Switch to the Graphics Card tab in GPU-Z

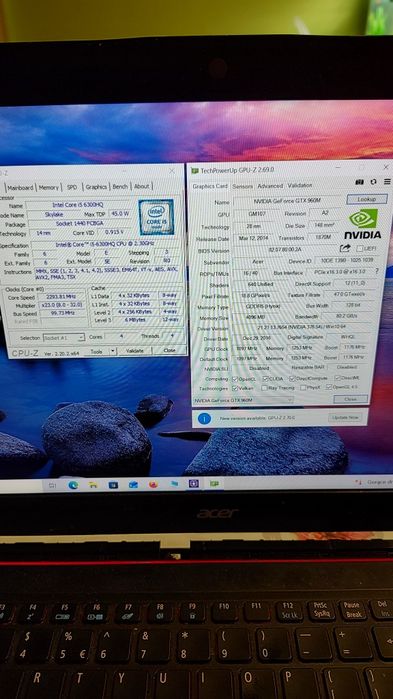point(210,186)
